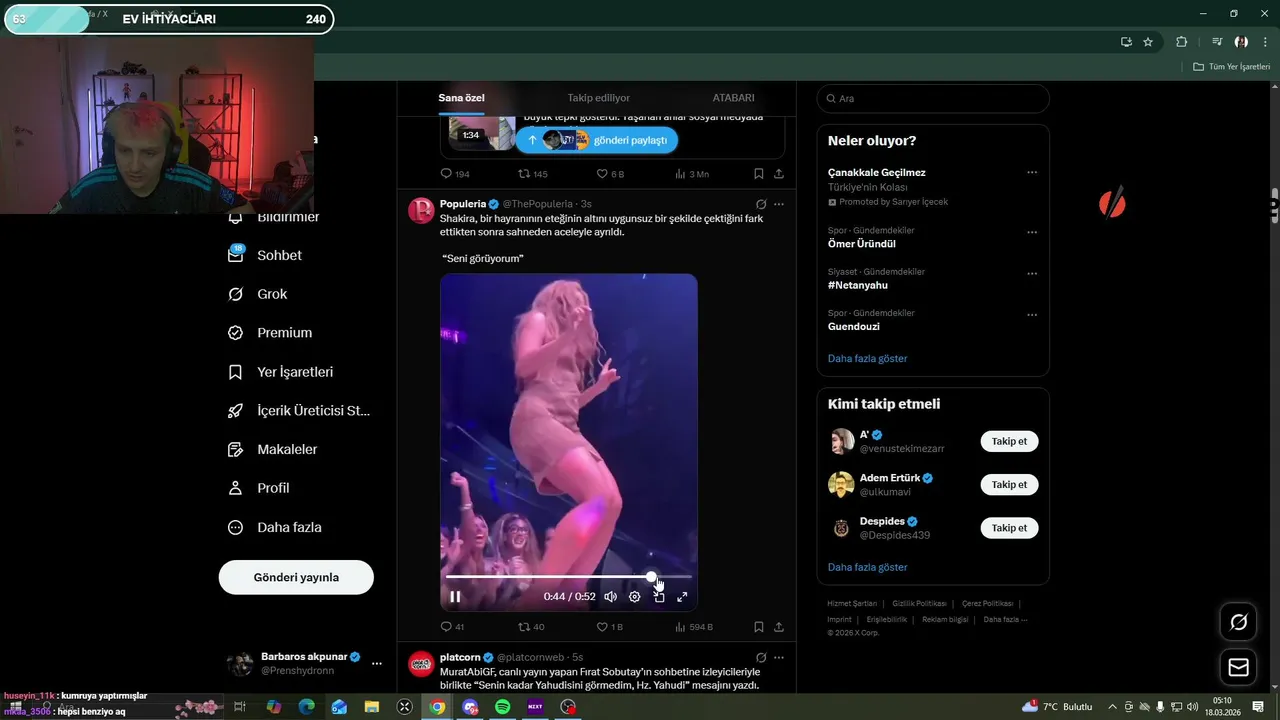1280x720 pixels.
Task: Open options for the Guendouzi trend
Action: (x=1032, y=315)
